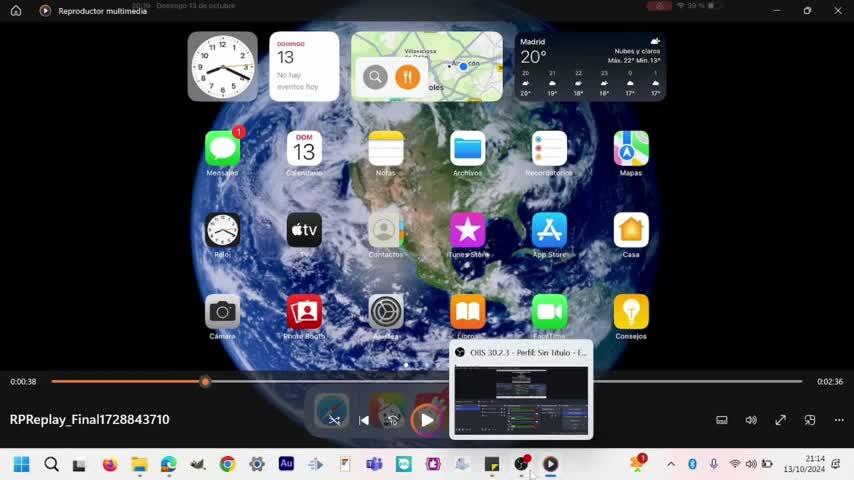Toggle subtitles and captions
The image size is (854, 480).
tap(722, 420)
